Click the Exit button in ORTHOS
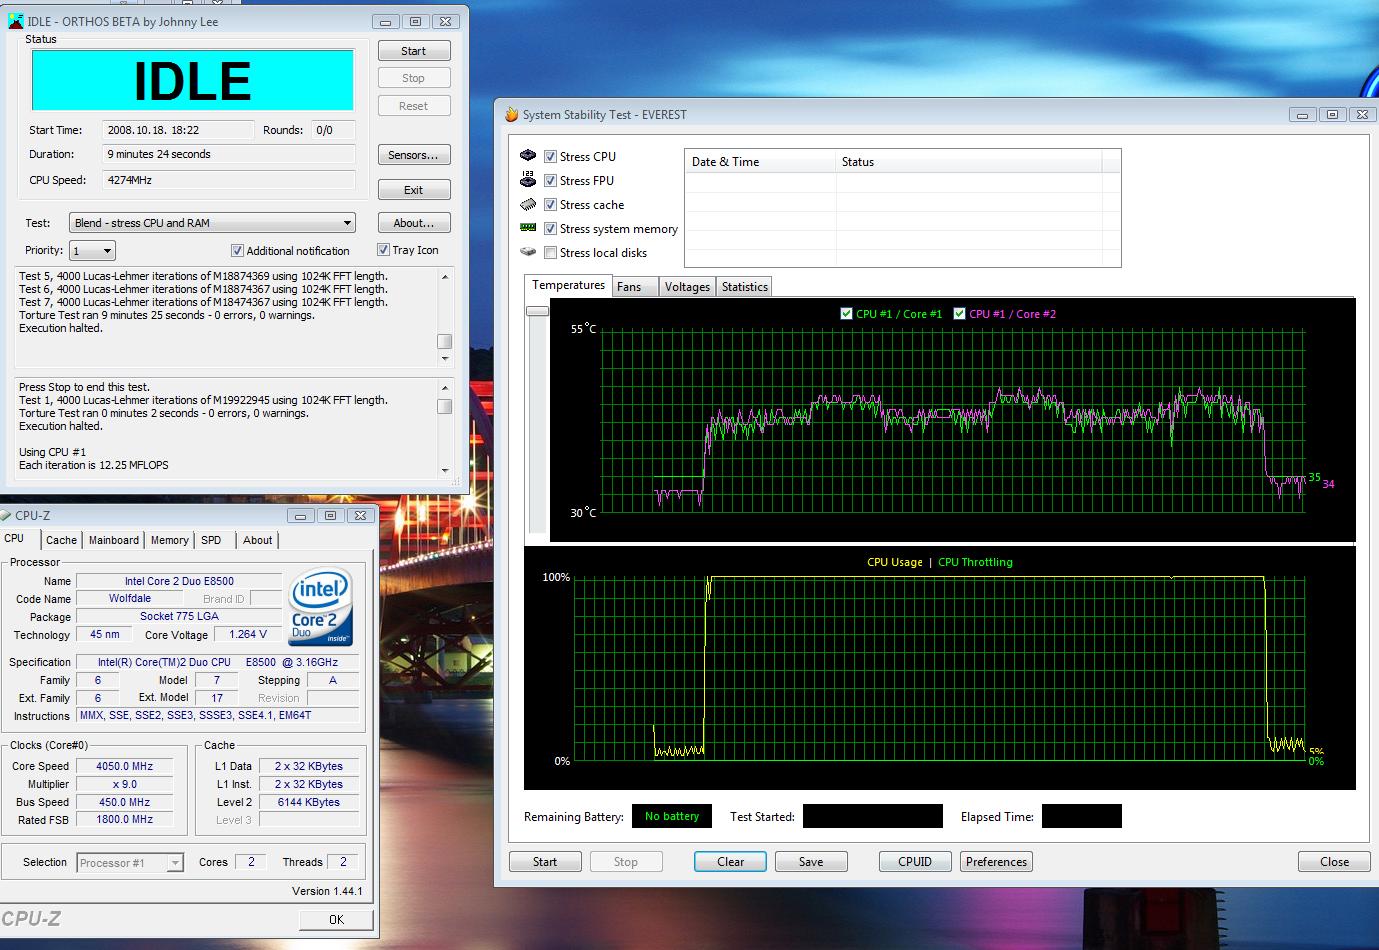1379x950 pixels. pos(414,190)
